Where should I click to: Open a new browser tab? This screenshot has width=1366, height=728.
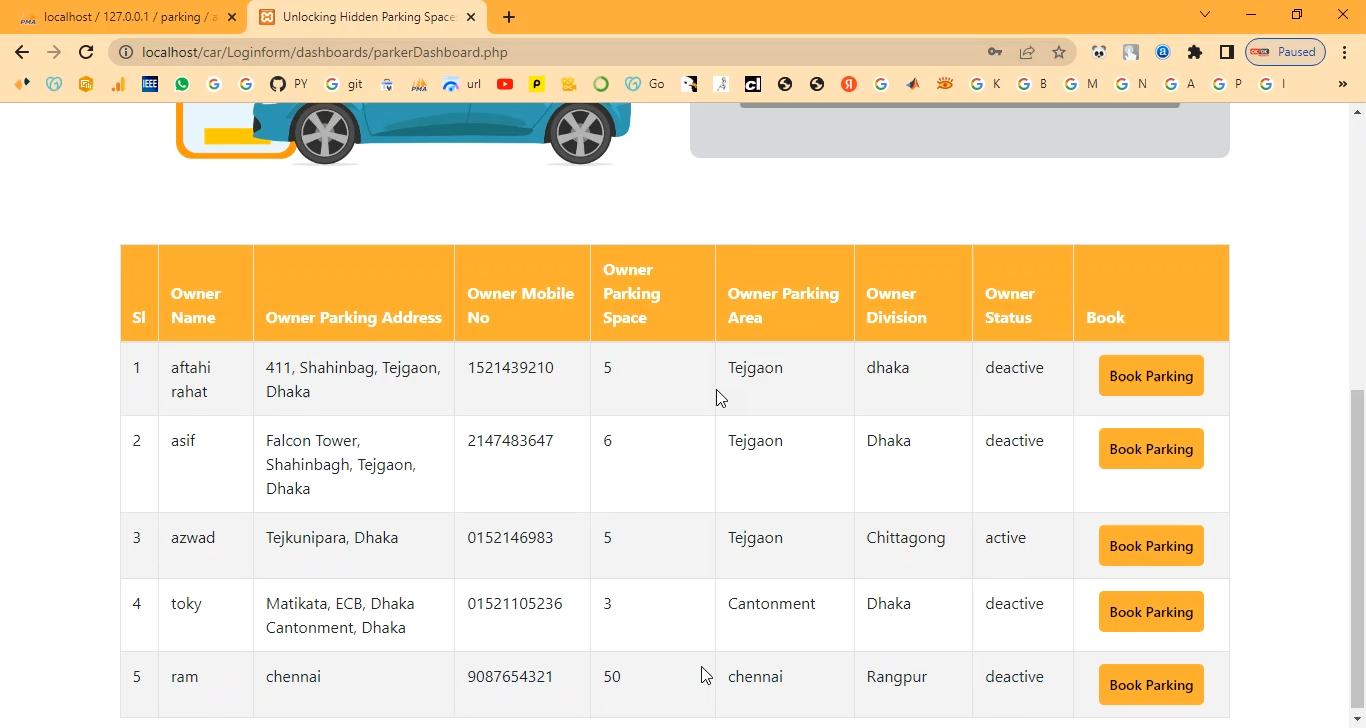[x=509, y=17]
